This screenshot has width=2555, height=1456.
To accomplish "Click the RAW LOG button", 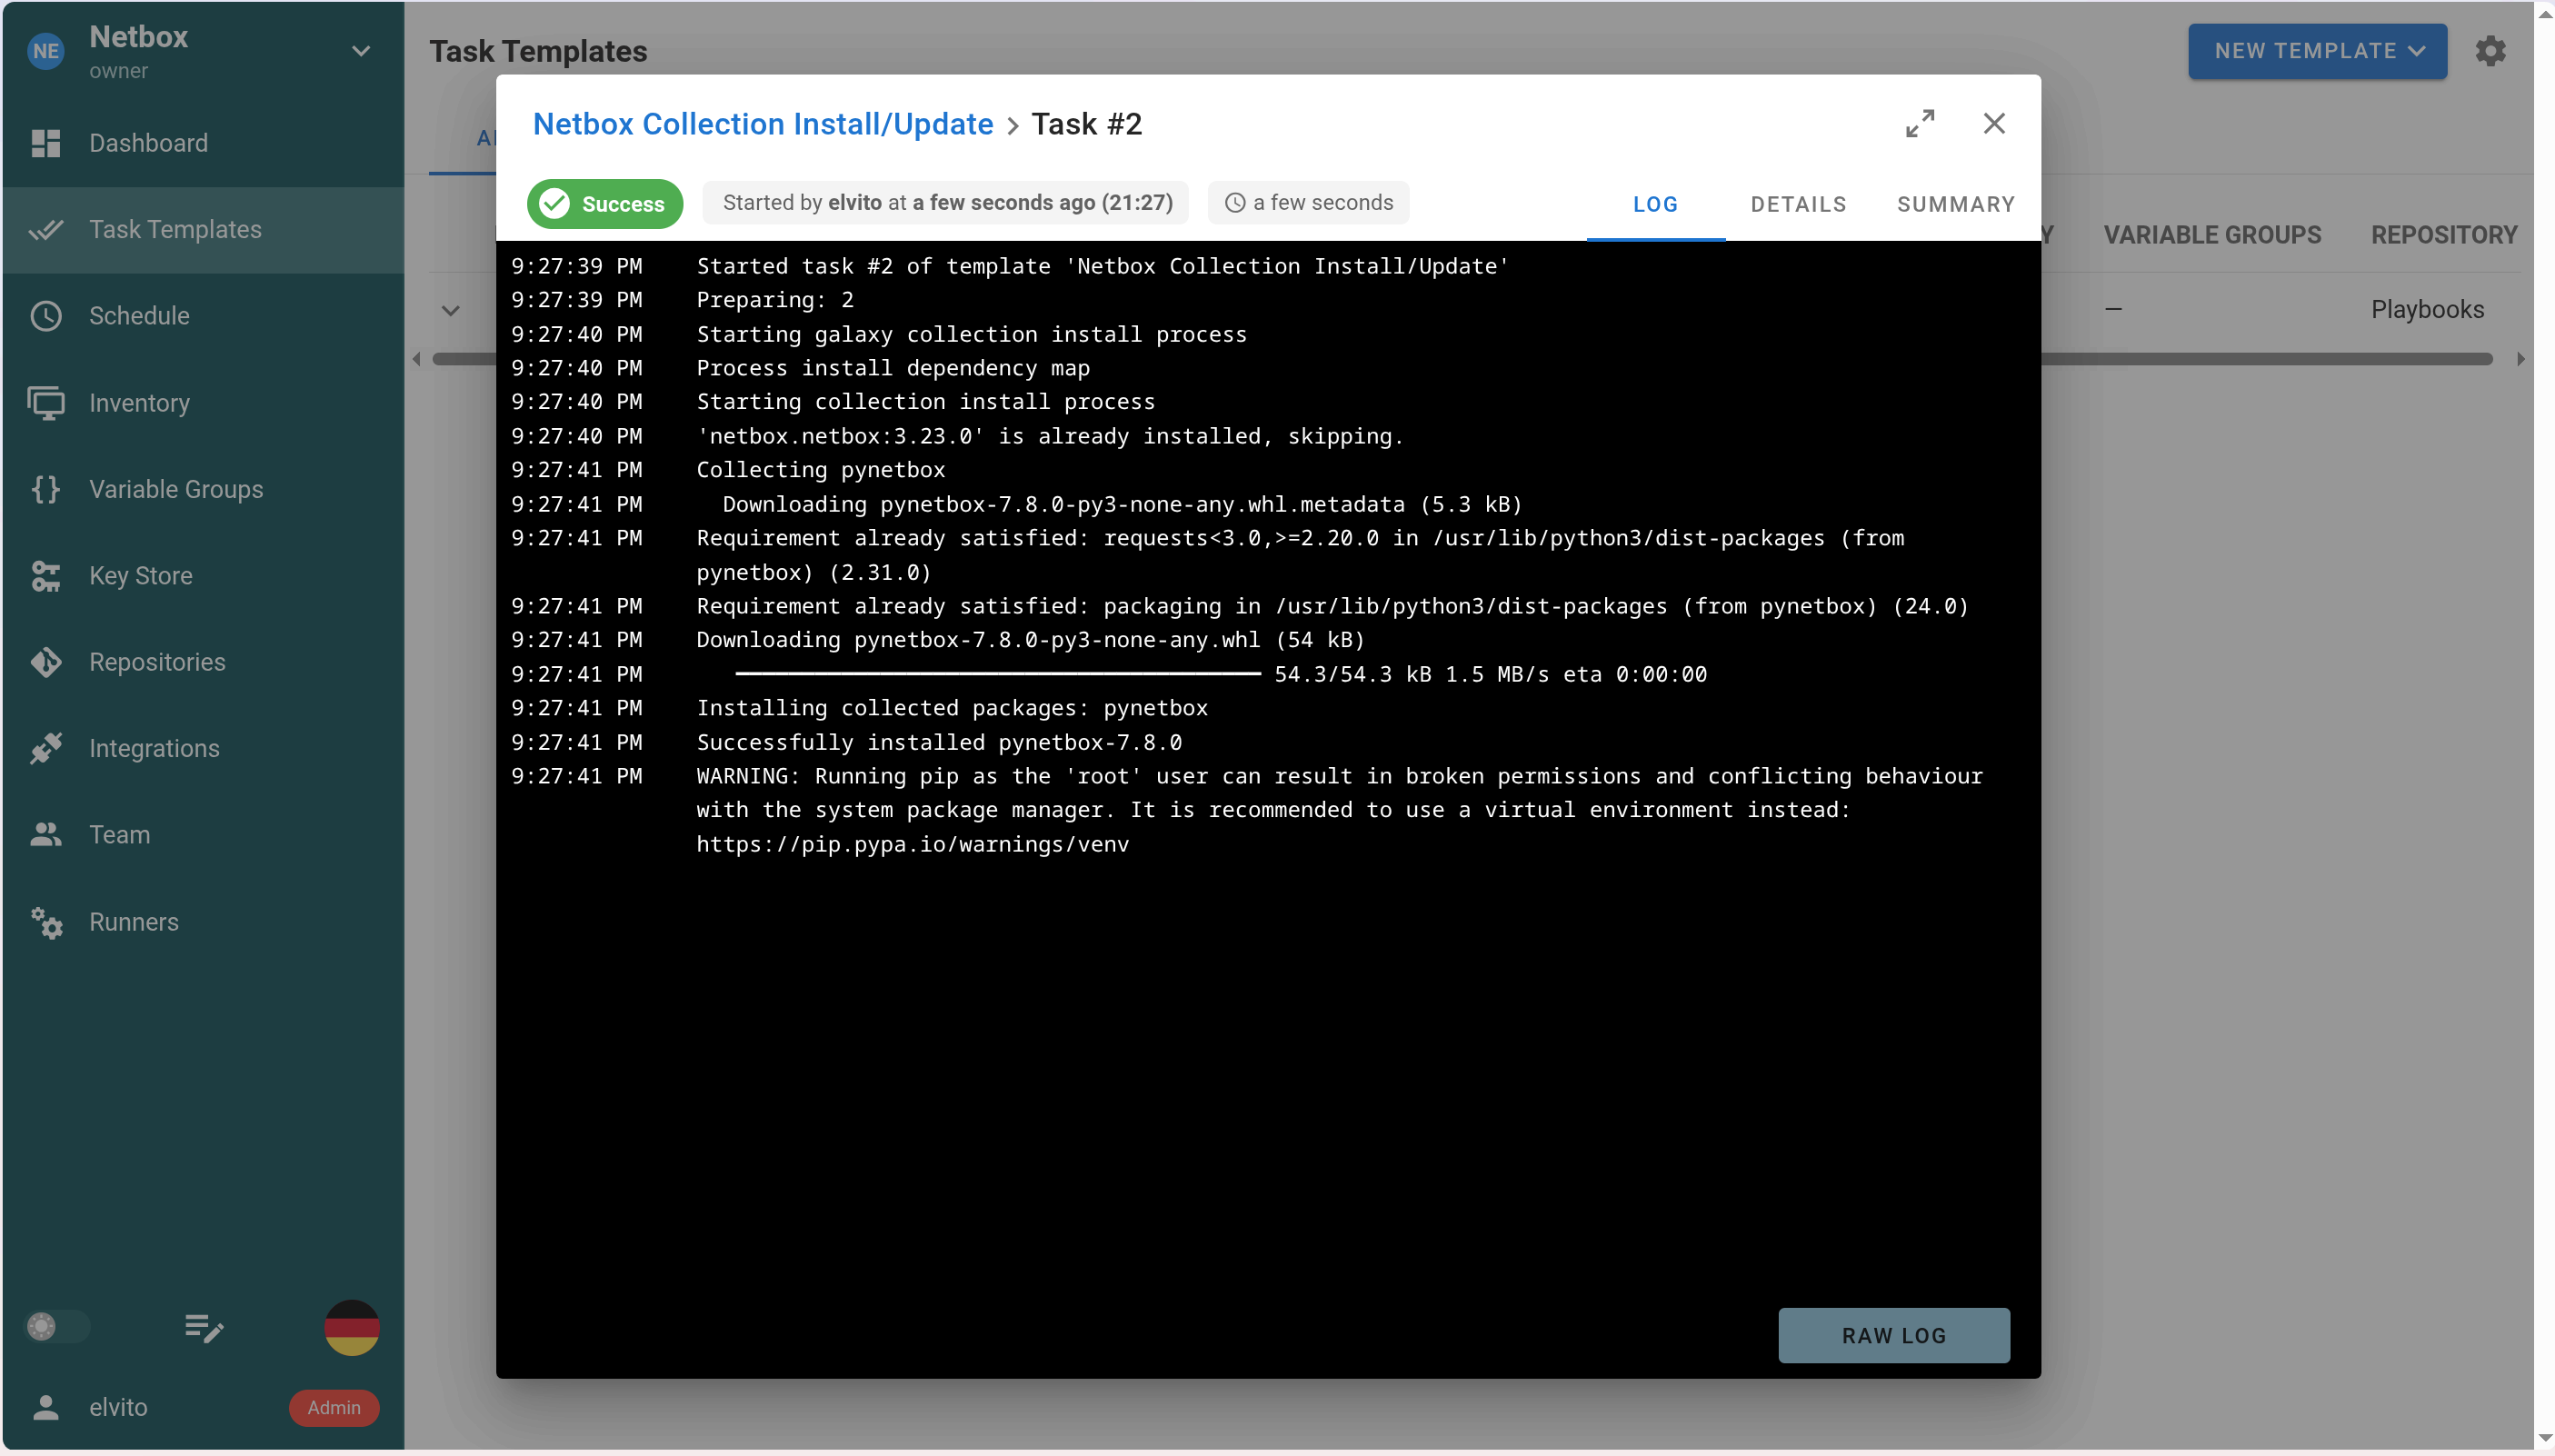I will tap(1894, 1336).
